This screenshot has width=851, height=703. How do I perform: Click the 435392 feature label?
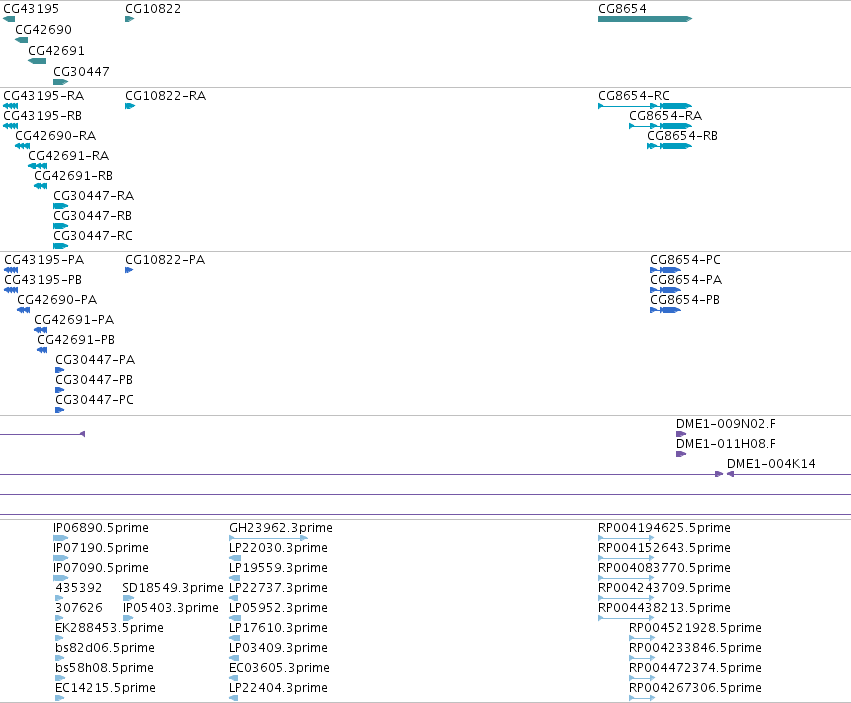coord(79,587)
